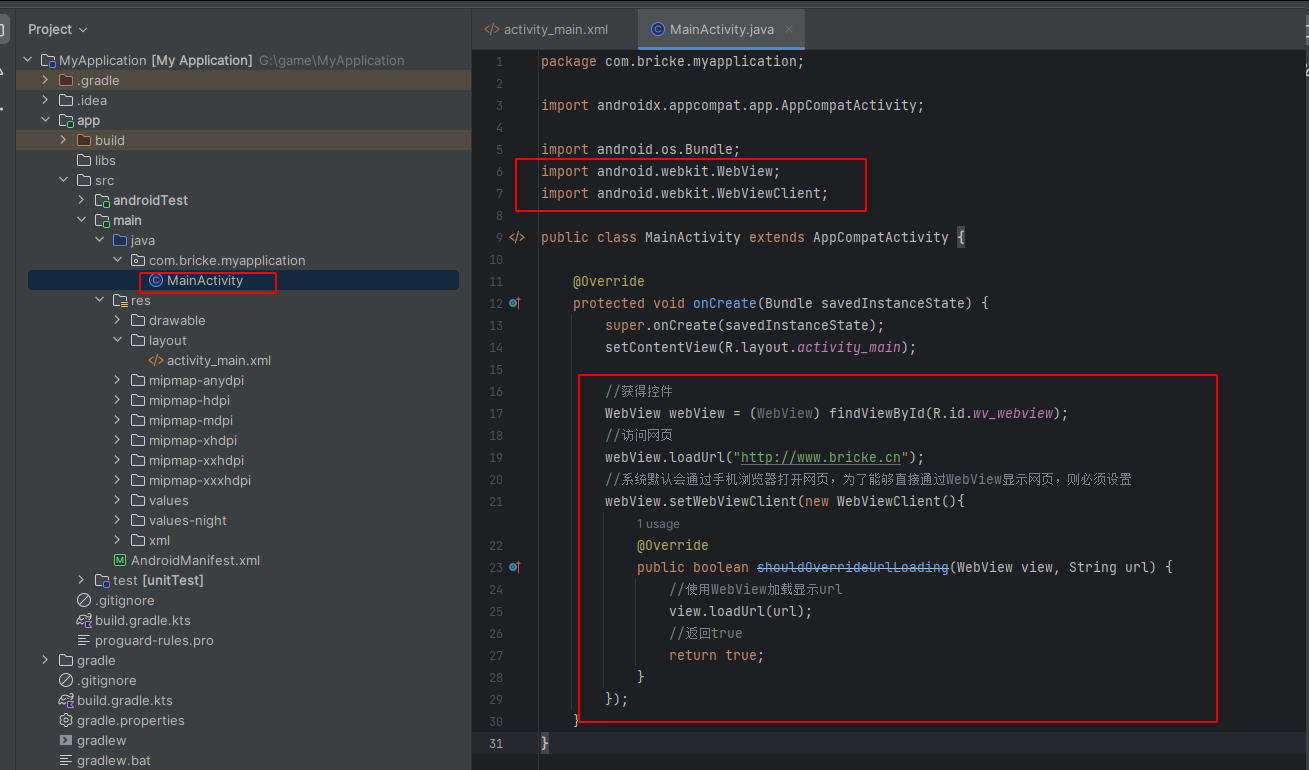Click the Project tool window sidebar icon
This screenshot has height=770, width=1309.
point(4,29)
